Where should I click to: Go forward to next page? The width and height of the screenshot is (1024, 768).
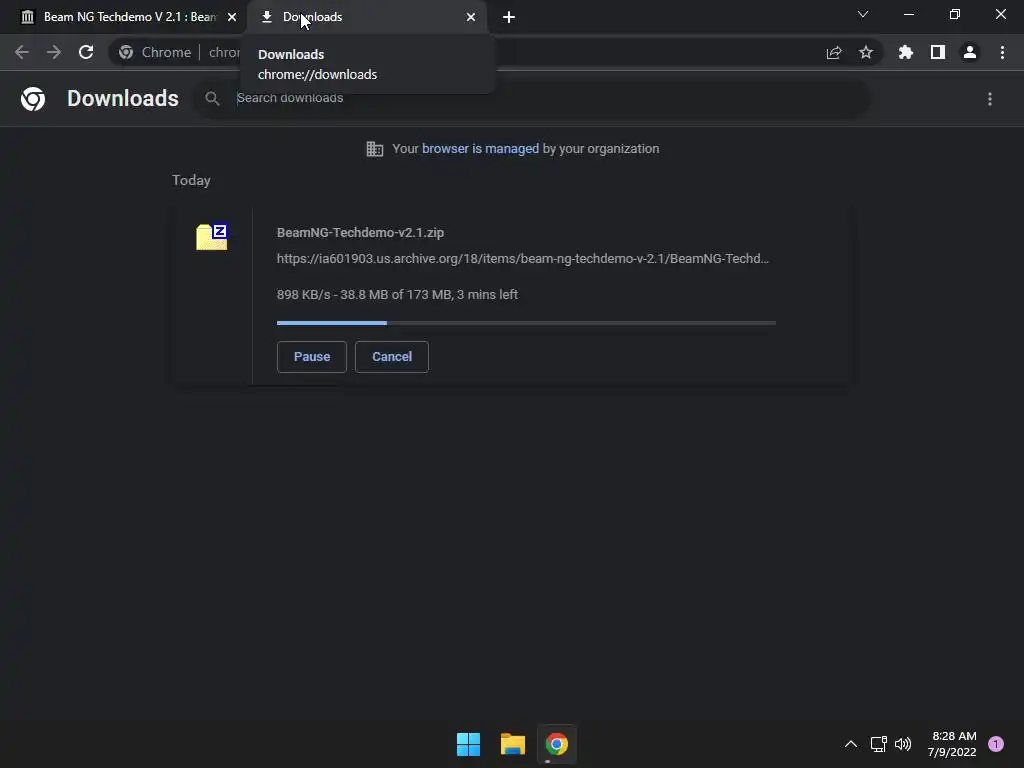[x=54, y=52]
